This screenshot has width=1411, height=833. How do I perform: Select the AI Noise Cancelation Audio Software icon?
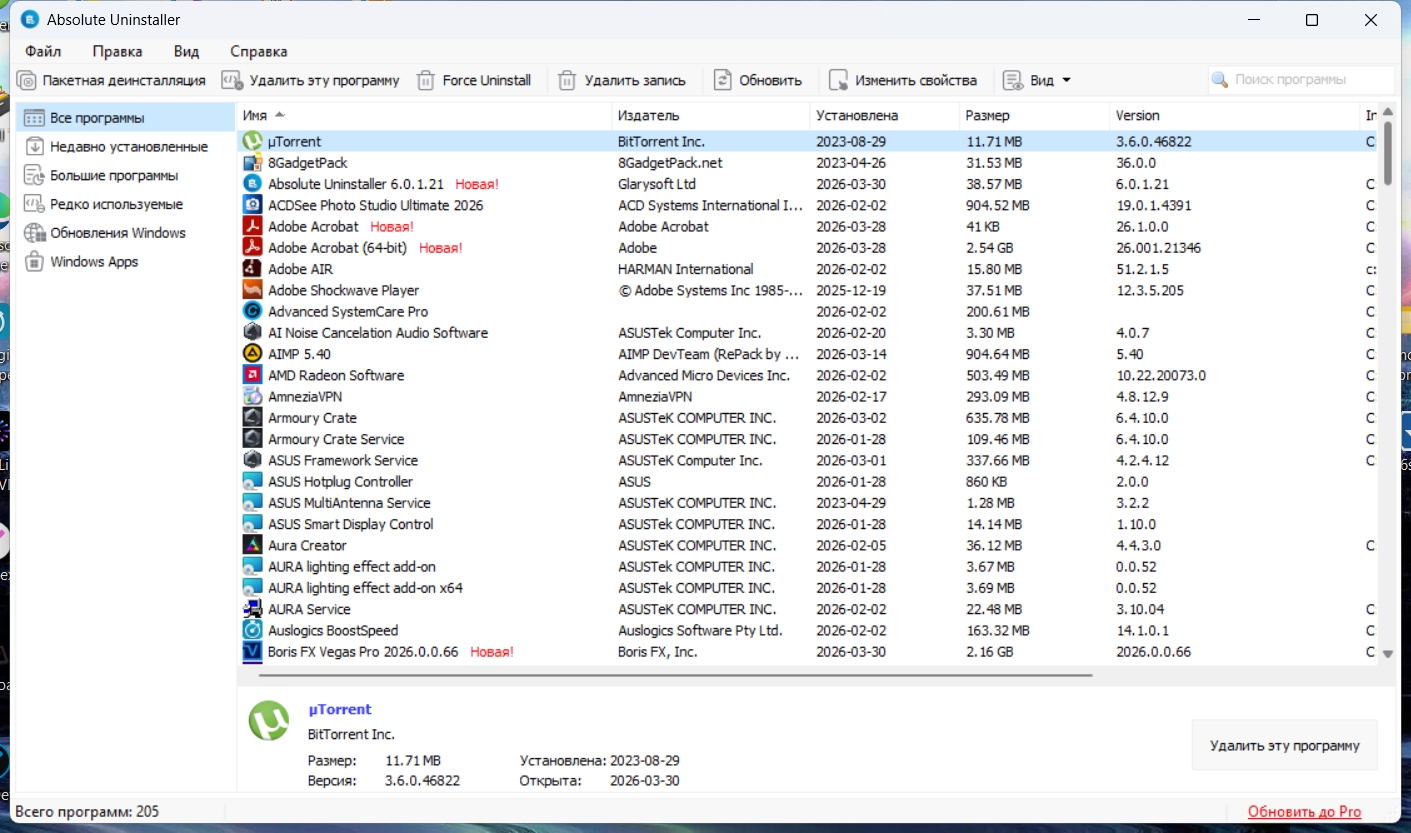click(252, 333)
